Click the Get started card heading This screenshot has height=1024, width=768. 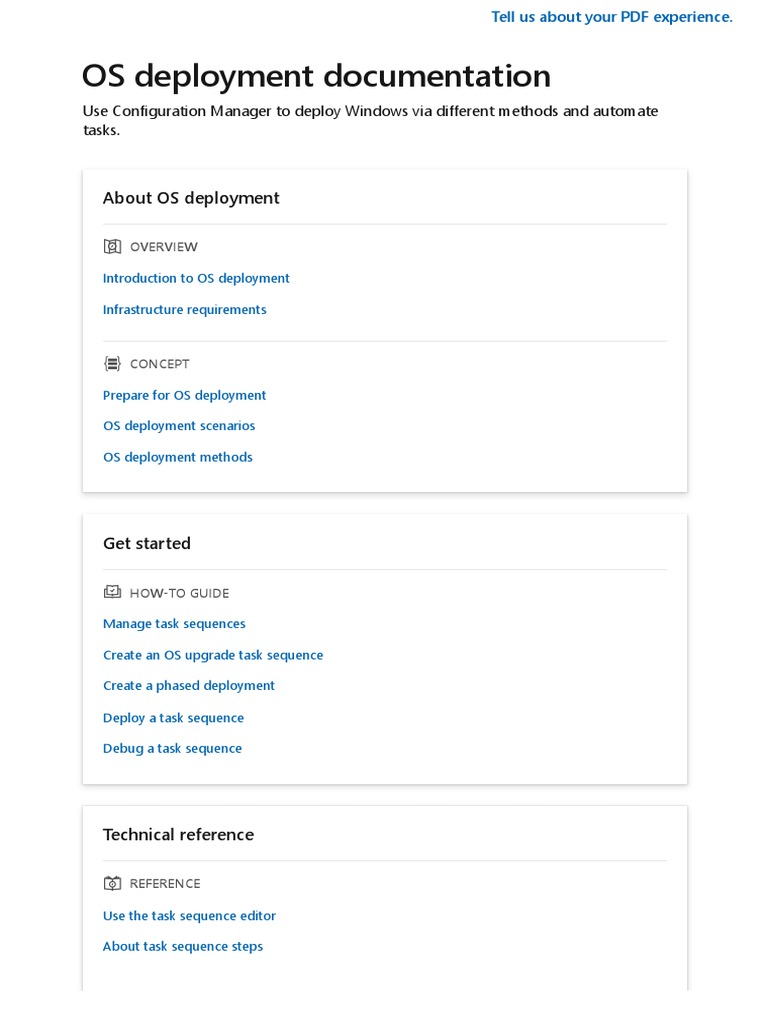point(147,544)
